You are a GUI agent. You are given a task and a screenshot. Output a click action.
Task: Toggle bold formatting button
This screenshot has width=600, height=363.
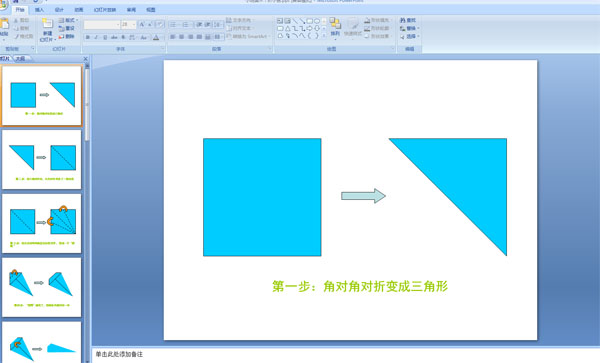[x=88, y=37]
